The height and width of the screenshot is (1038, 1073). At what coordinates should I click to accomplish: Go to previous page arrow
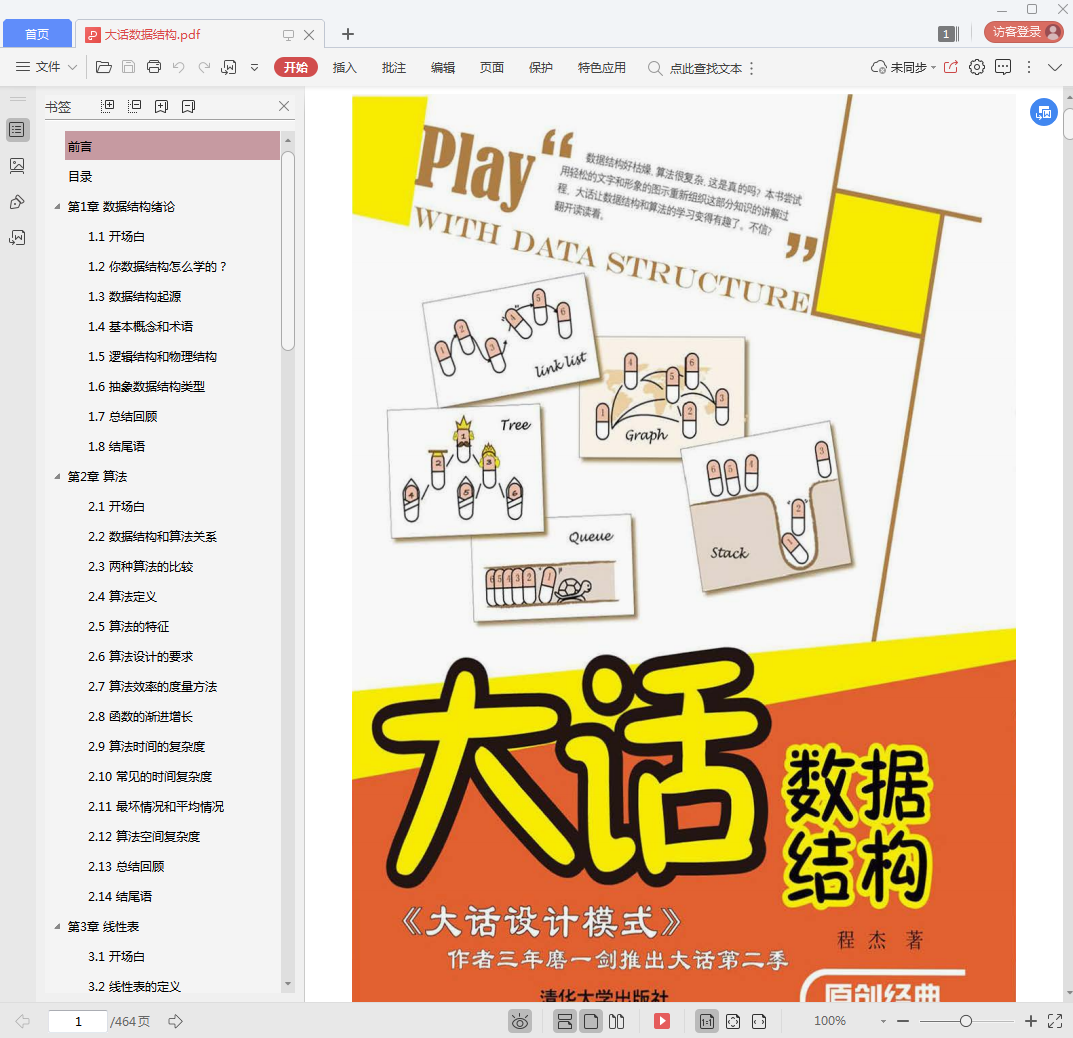(23, 1021)
